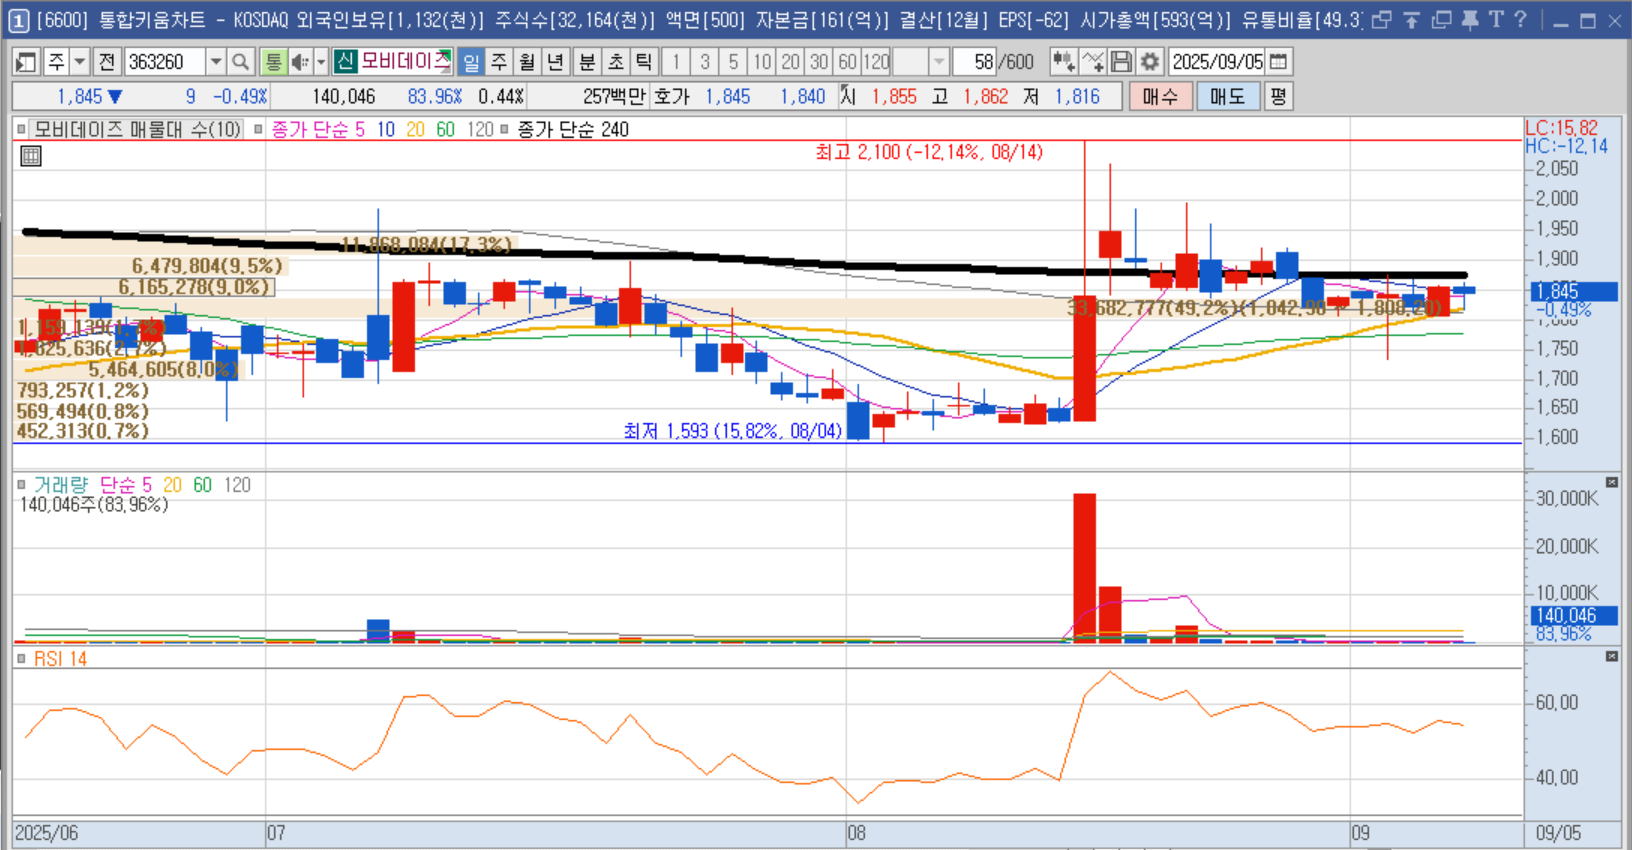Click the volume text 140,046주(83.96%)
The width and height of the screenshot is (1632, 850).
pos(94,505)
